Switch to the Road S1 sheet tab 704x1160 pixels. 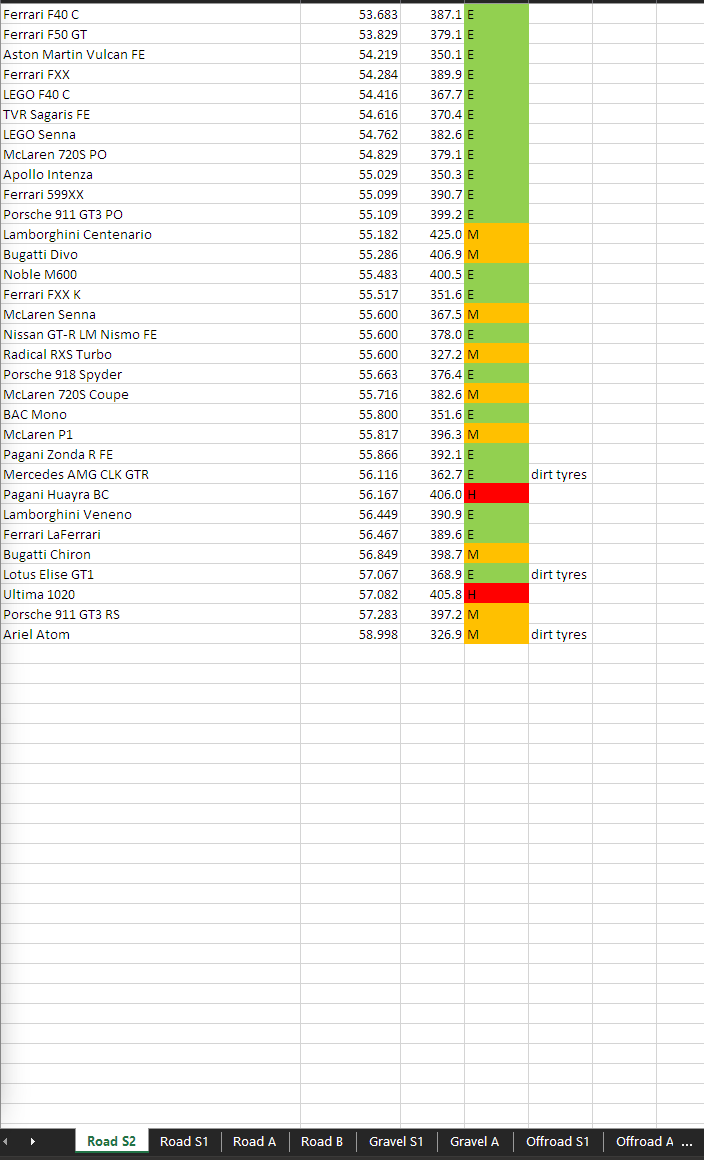click(x=184, y=1141)
